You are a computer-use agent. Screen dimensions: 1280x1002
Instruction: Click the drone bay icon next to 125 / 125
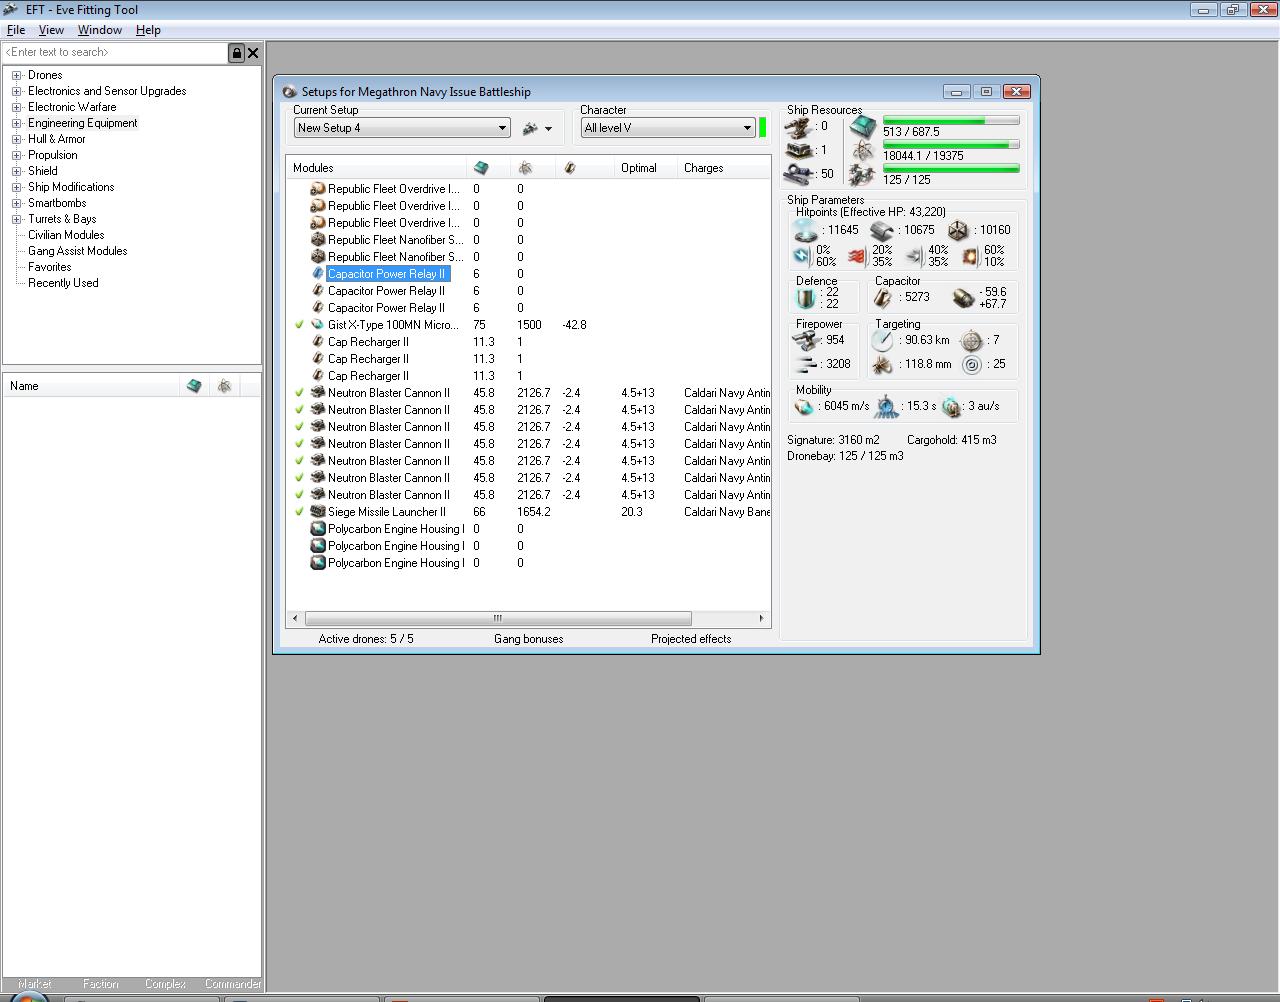click(863, 175)
